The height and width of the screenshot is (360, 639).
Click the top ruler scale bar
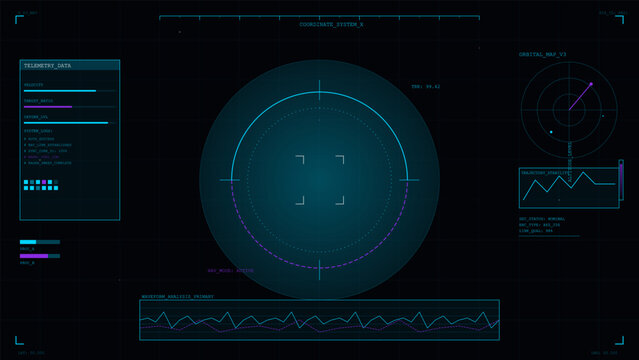tap(320, 18)
